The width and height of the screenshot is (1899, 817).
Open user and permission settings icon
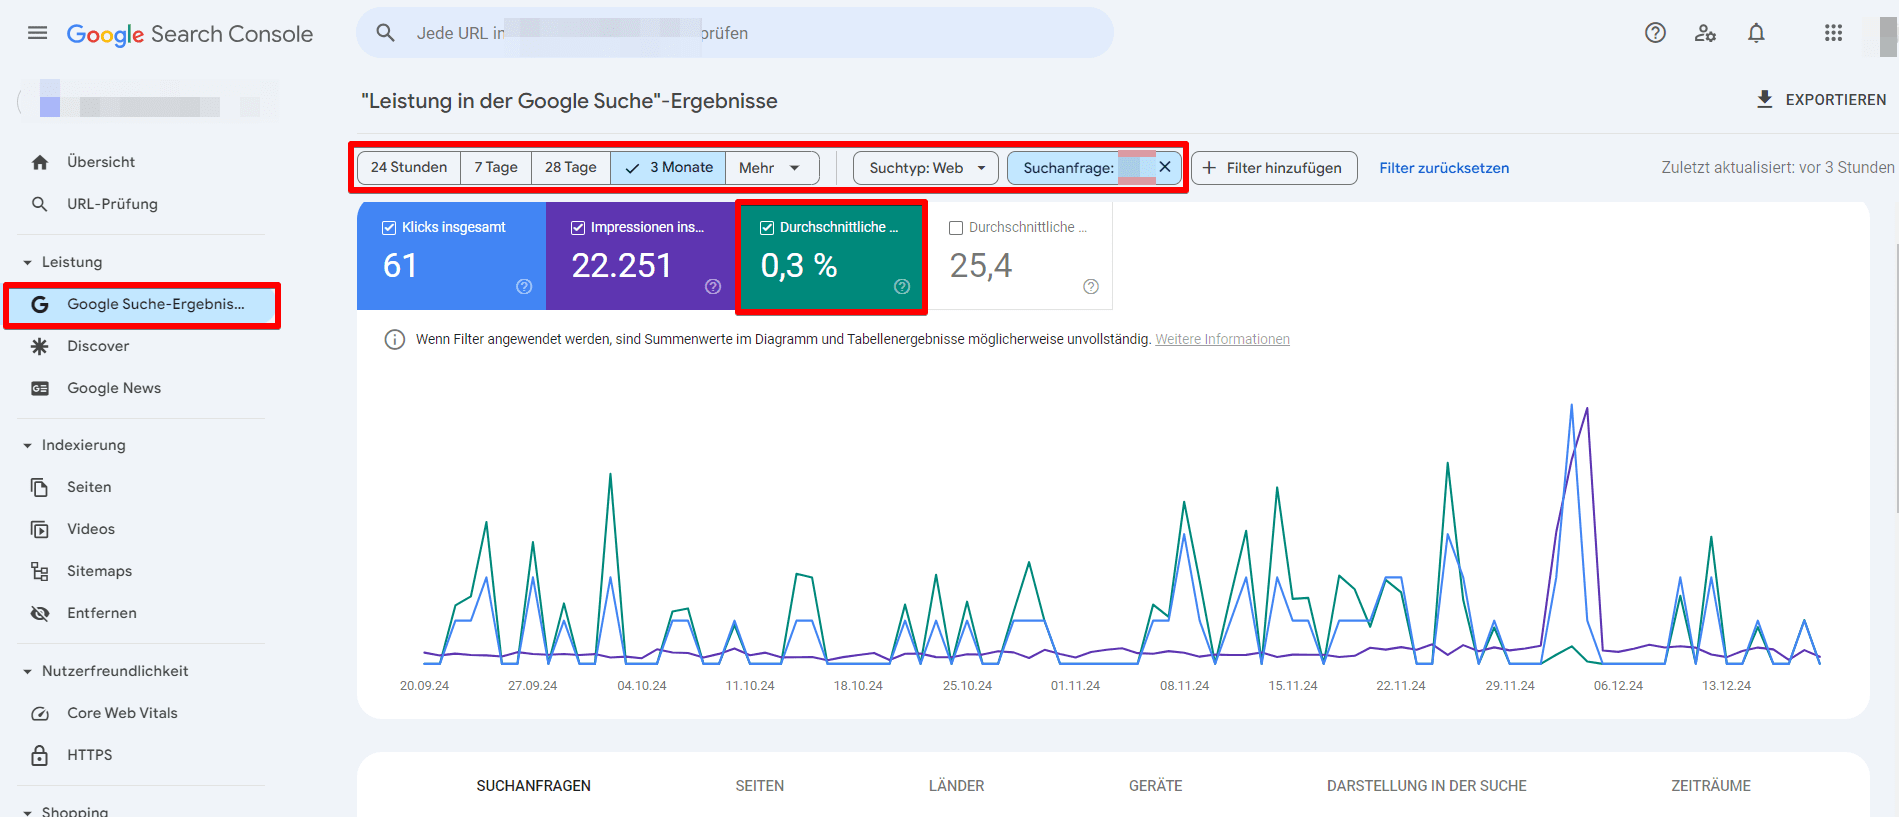(x=1705, y=33)
